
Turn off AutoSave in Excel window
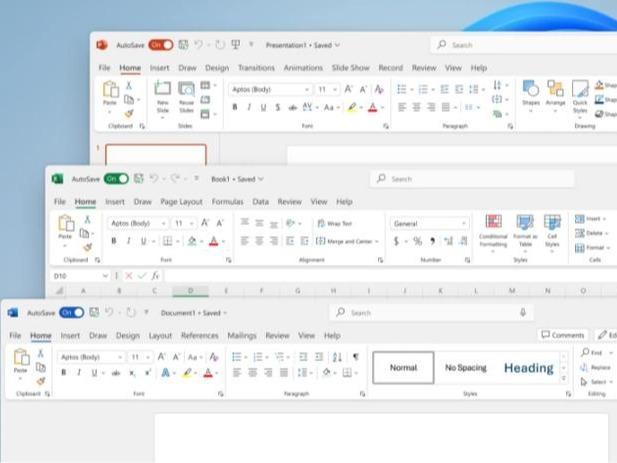(x=116, y=178)
